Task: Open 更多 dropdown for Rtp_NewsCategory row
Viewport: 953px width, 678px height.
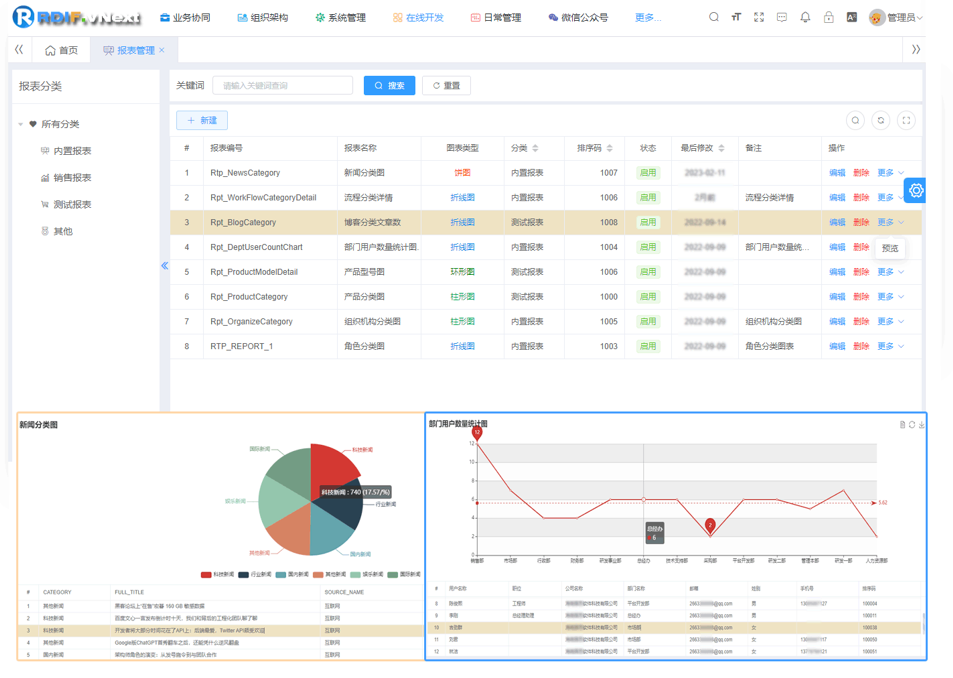Action: click(x=890, y=173)
